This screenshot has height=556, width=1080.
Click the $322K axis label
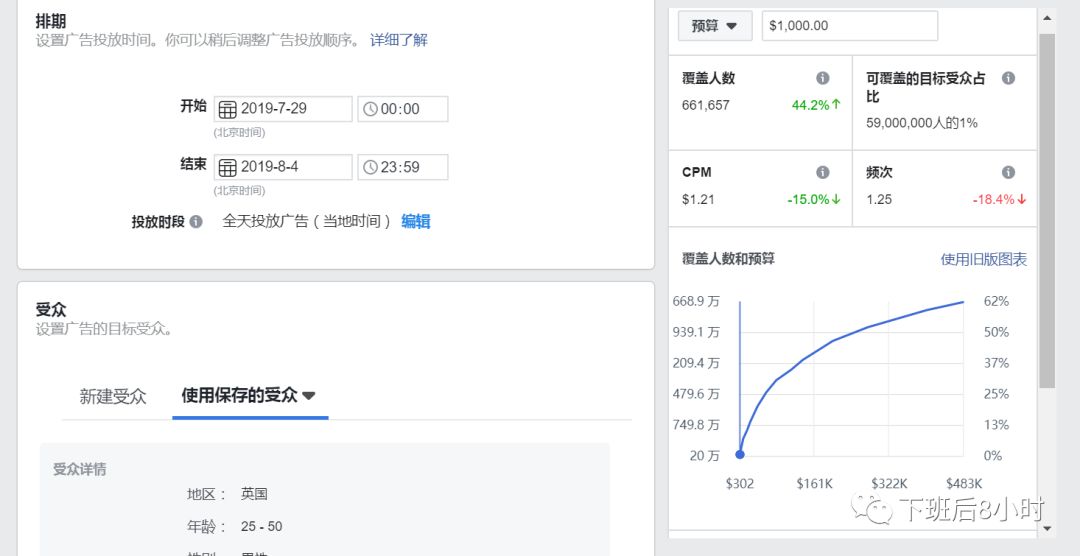pyautogui.click(x=889, y=484)
